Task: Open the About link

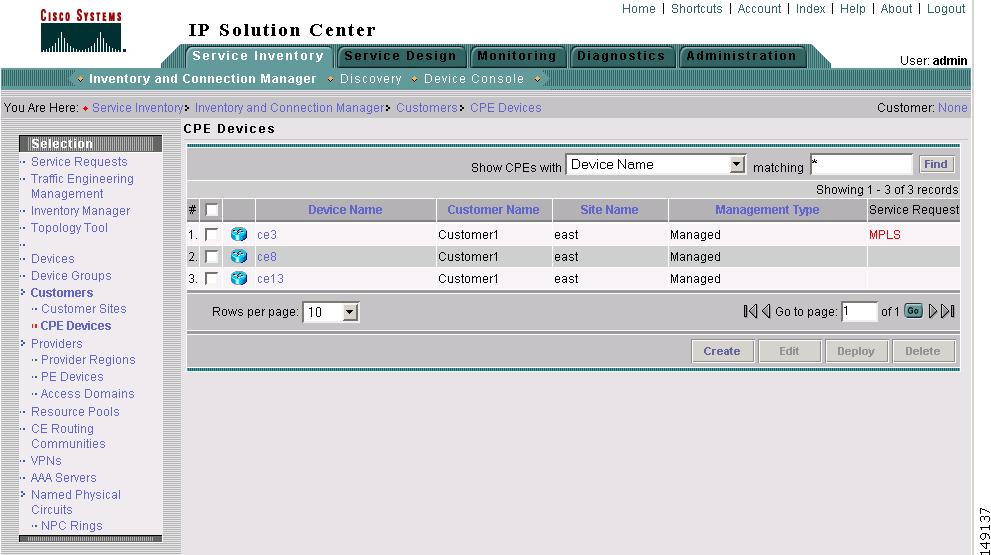Action: [x=896, y=9]
